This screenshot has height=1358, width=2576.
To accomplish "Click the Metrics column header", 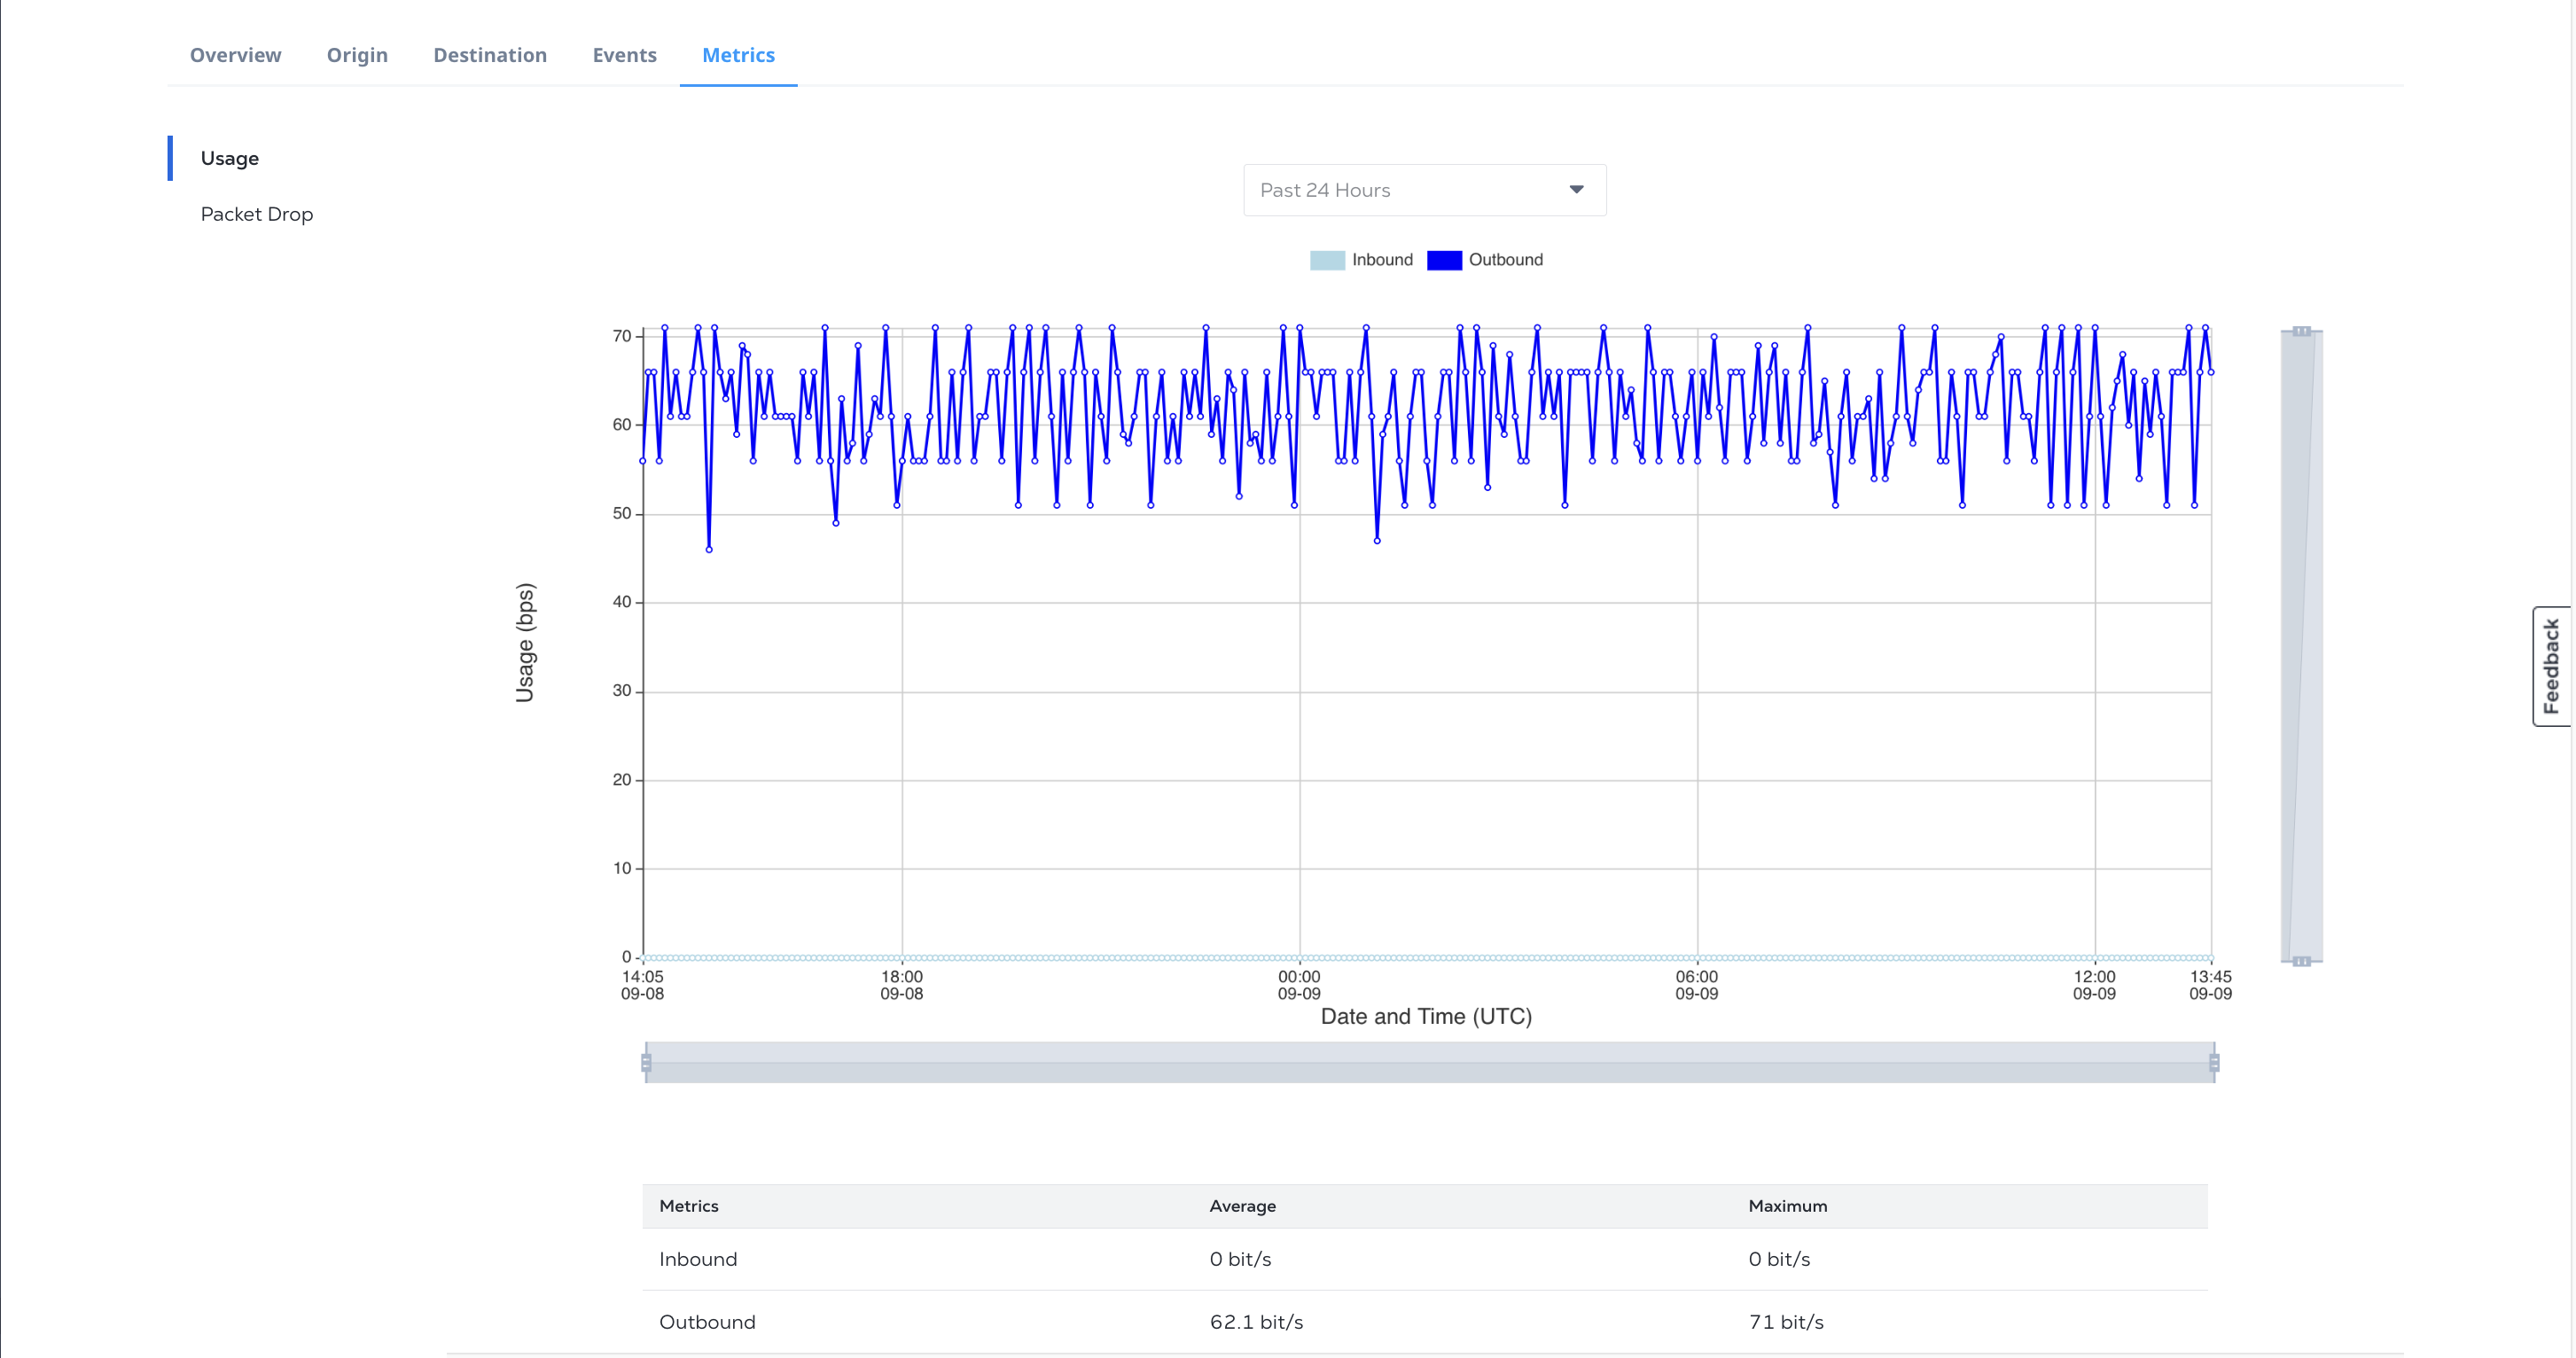I will point(688,1206).
